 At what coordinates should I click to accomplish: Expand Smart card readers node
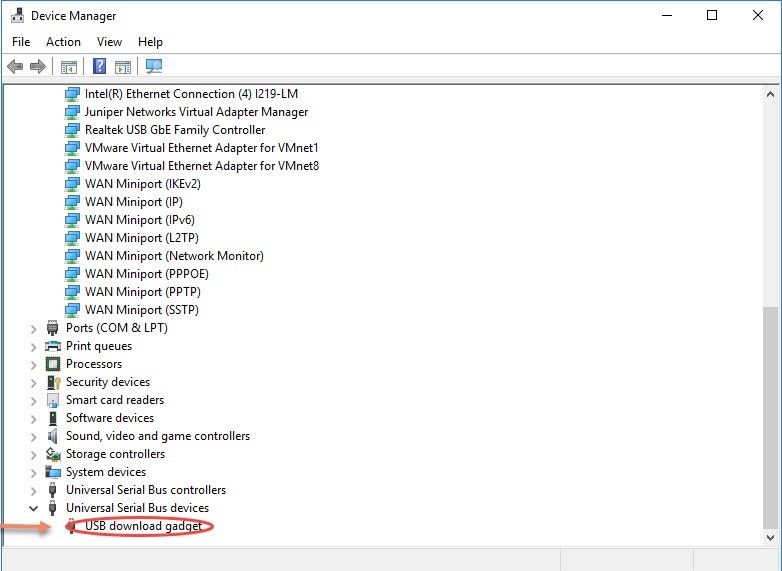[33, 400]
